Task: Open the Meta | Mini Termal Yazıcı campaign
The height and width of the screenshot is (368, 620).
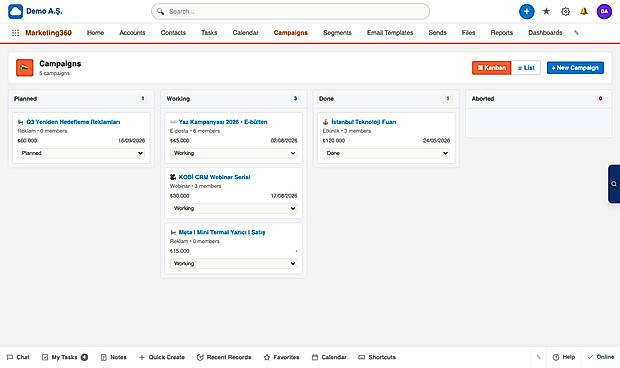Action: click(222, 232)
